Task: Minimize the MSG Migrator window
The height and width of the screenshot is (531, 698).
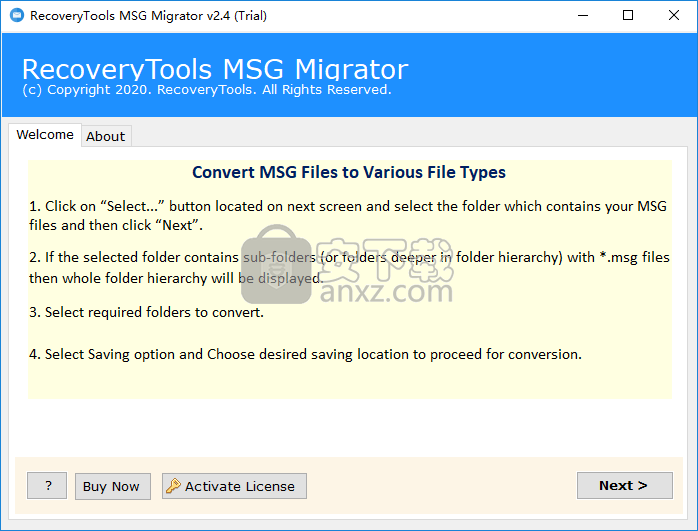Action: point(583,15)
